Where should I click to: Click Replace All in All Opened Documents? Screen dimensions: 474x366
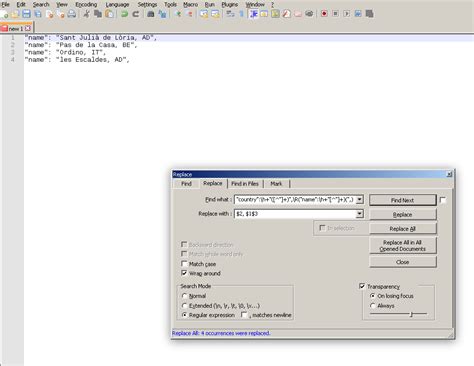tap(403, 246)
